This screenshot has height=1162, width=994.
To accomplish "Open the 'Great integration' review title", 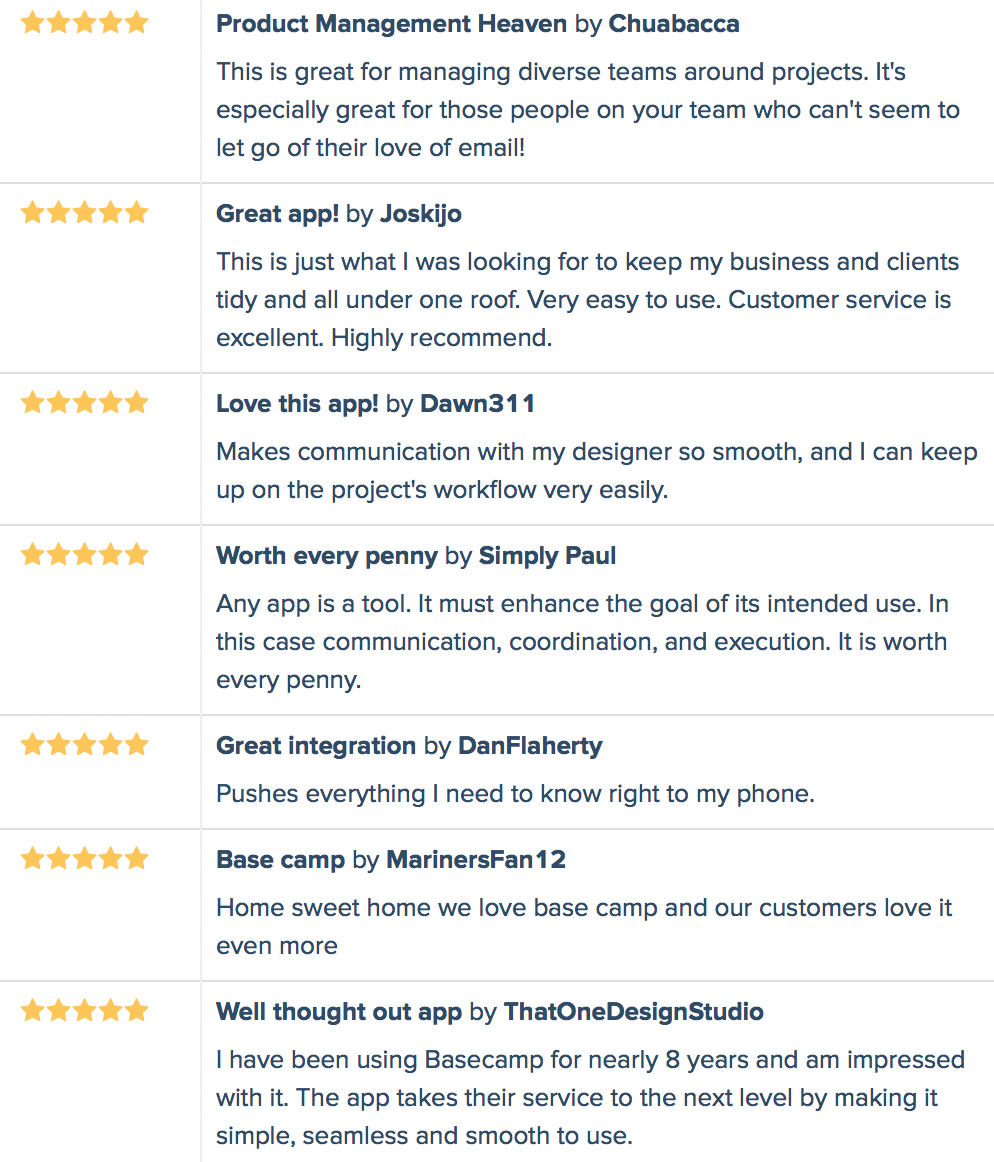I will (316, 746).
